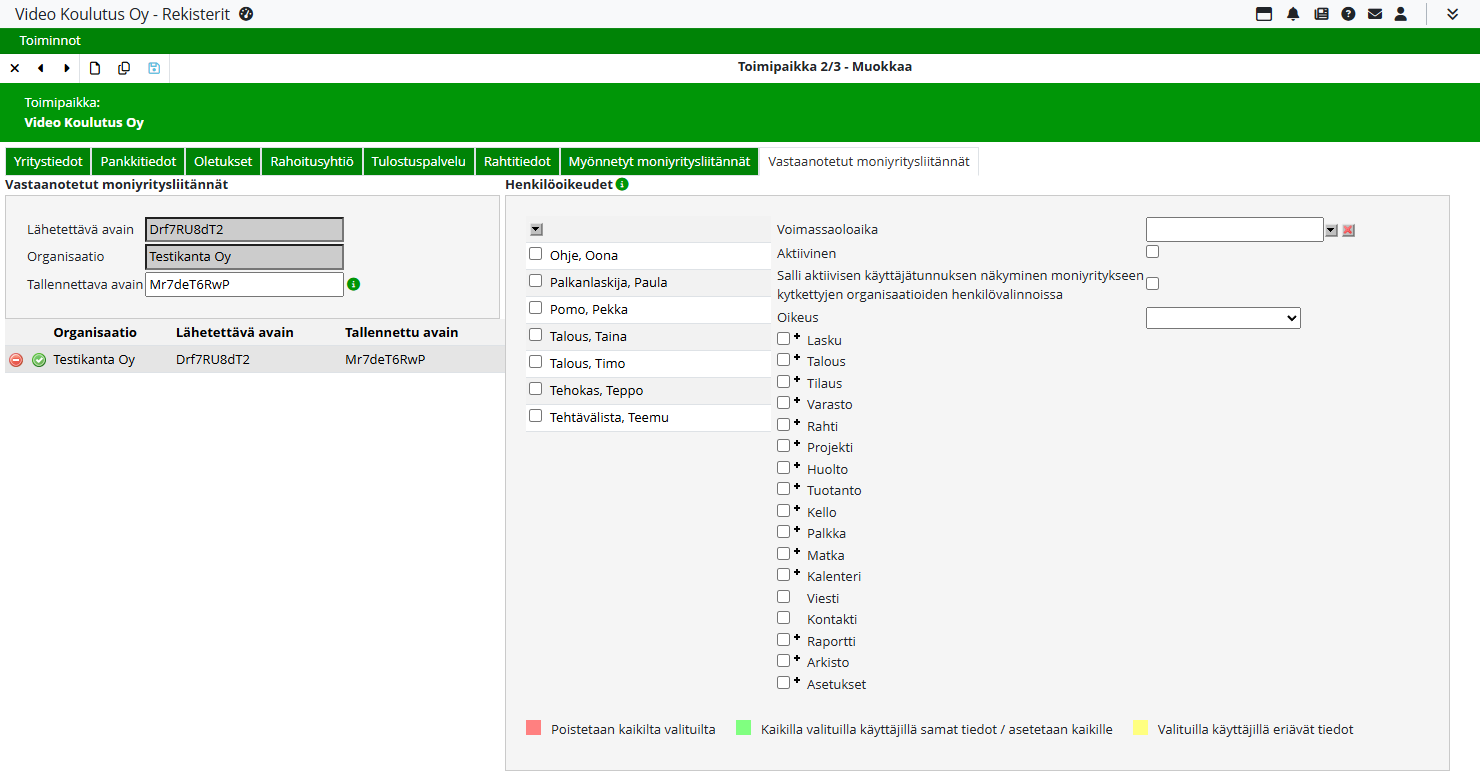Click the Tallennettava avain input field
Screen dimensions: 1480x781
(243, 285)
